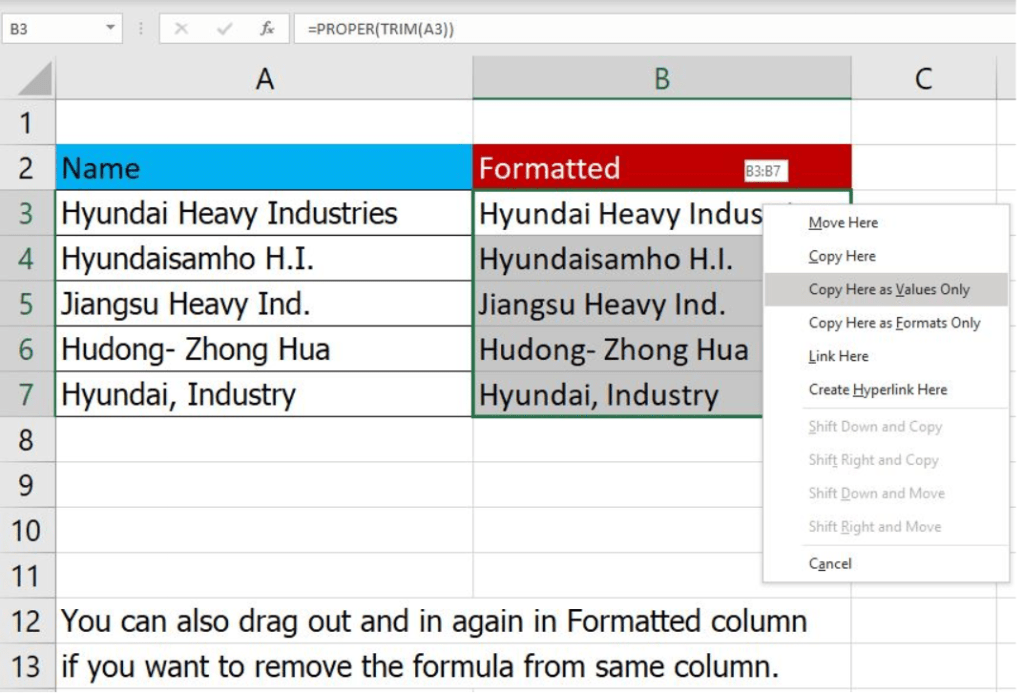
Task: Choose Copy Here from context menu
Action: pyautogui.click(x=842, y=256)
